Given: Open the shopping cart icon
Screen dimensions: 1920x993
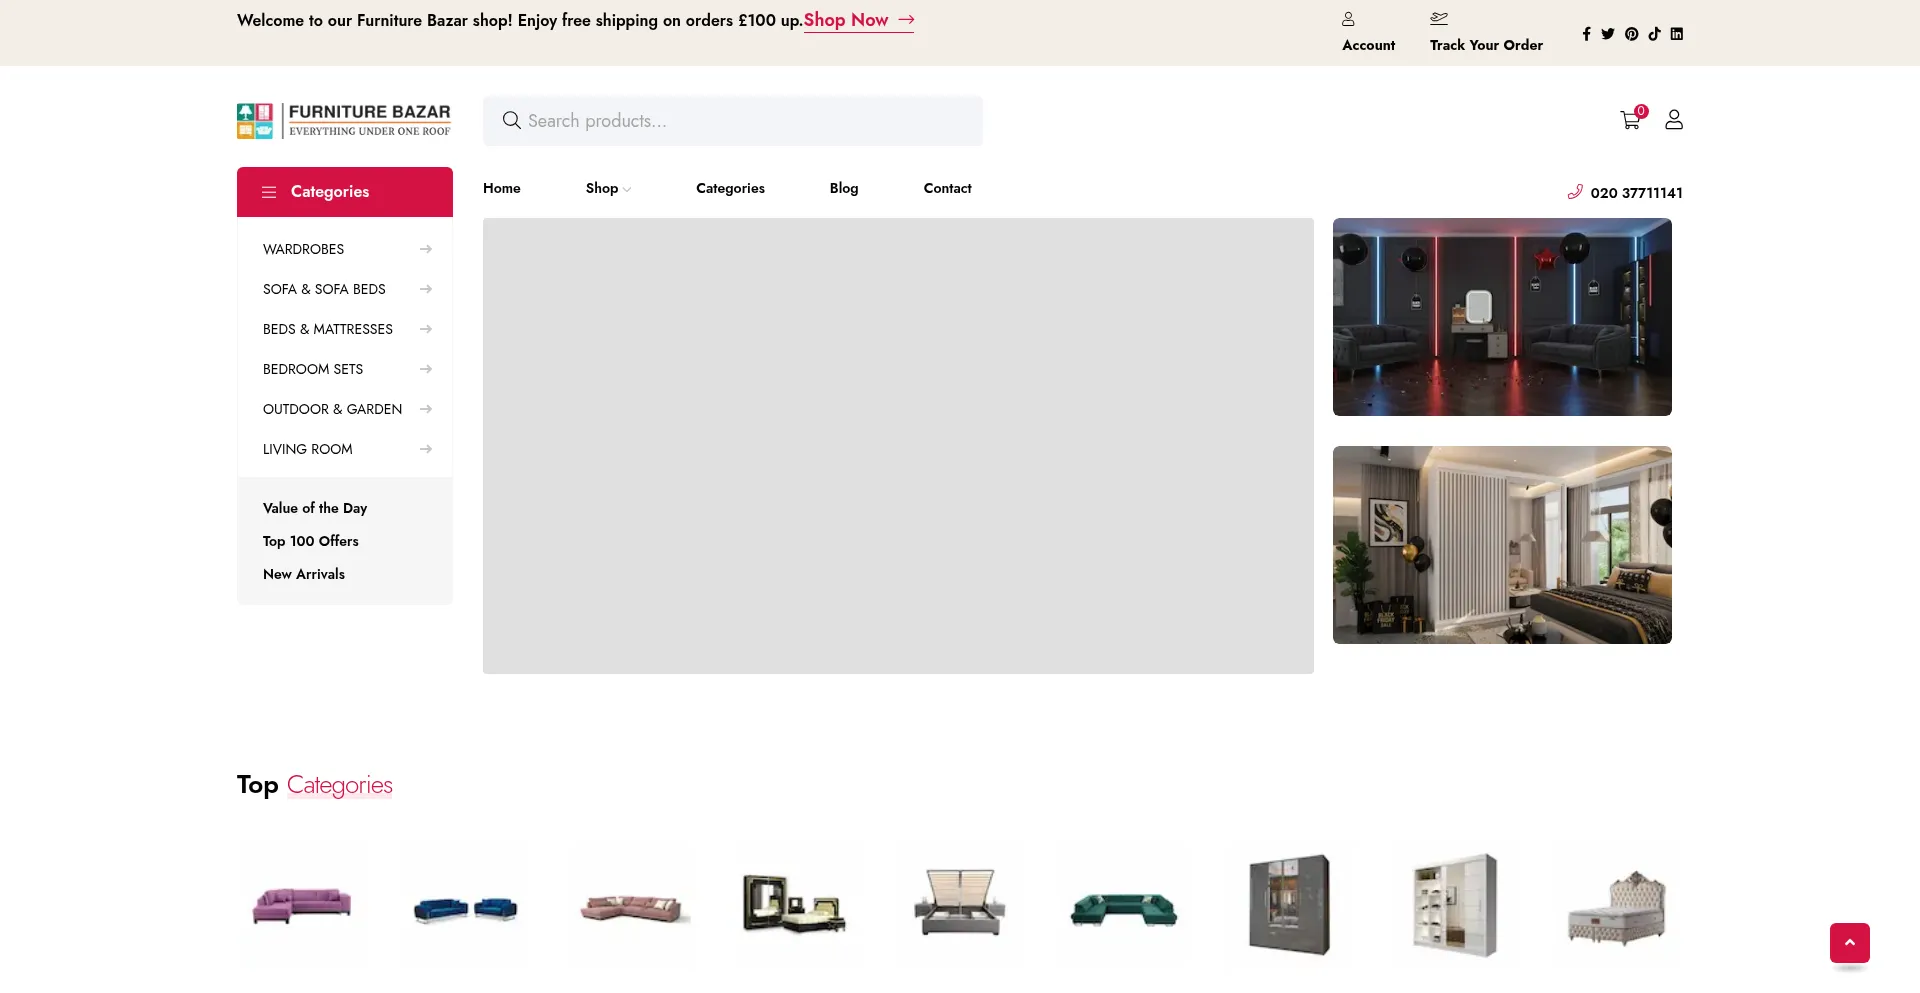Looking at the screenshot, I should tap(1630, 121).
